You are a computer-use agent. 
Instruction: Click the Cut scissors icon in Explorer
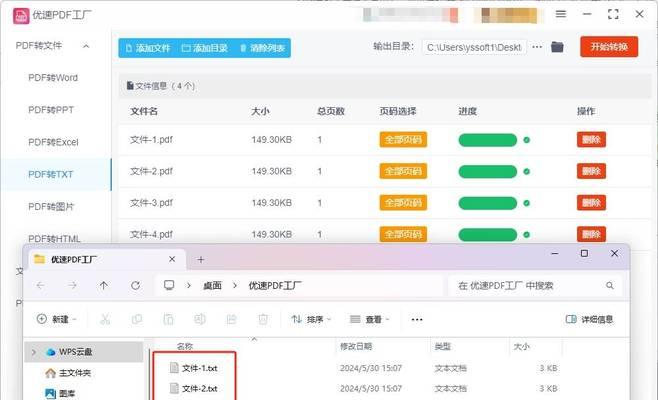coord(105,319)
